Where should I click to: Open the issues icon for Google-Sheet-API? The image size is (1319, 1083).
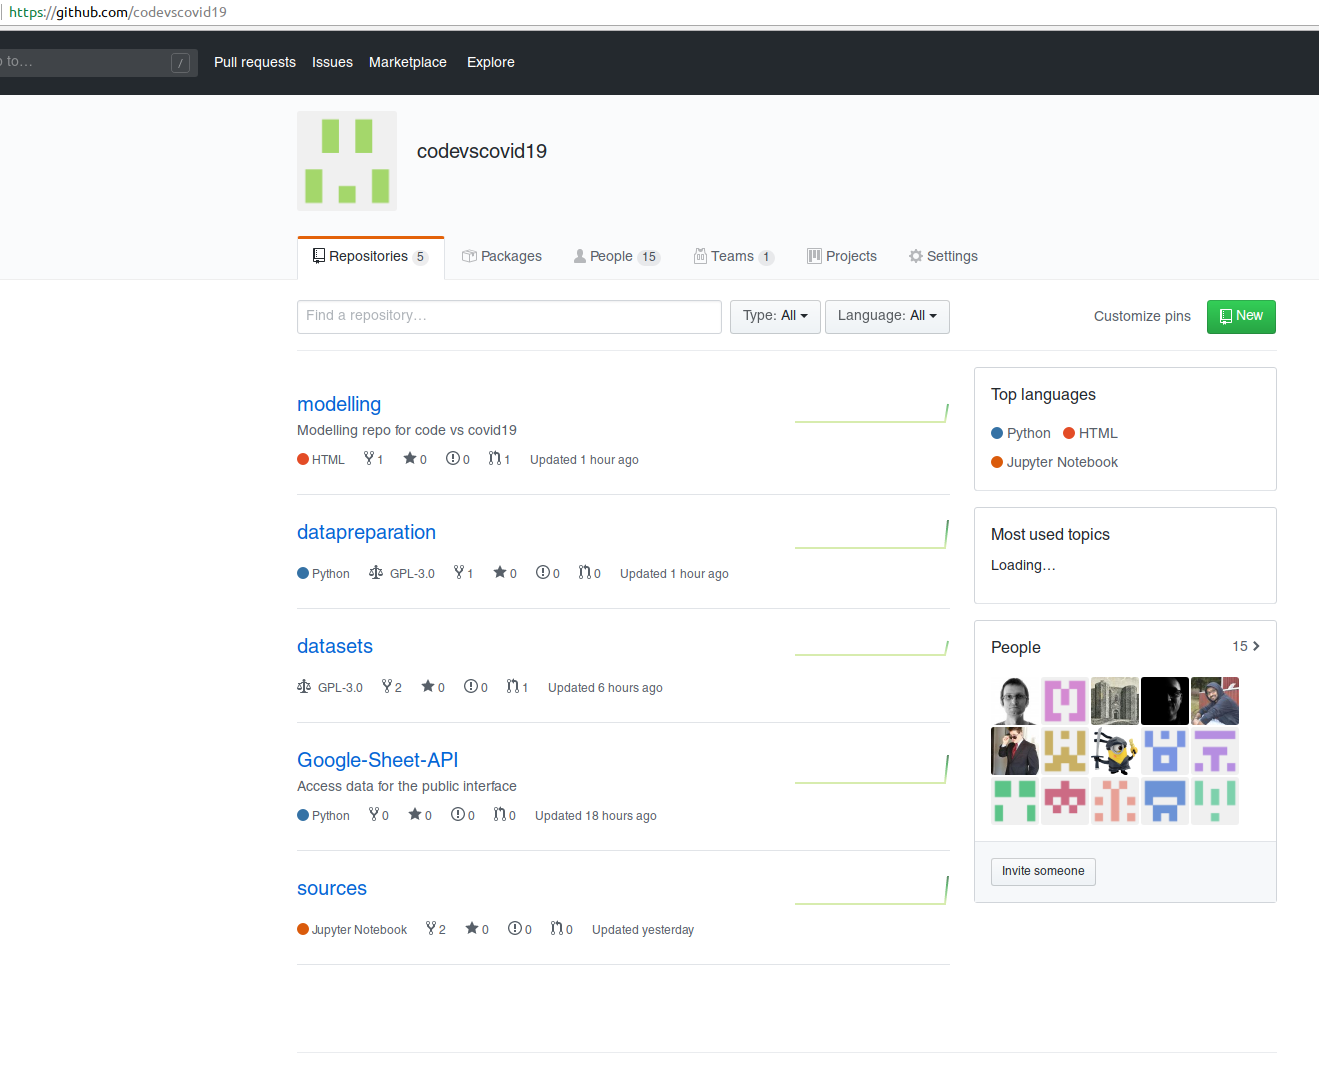coord(458,814)
